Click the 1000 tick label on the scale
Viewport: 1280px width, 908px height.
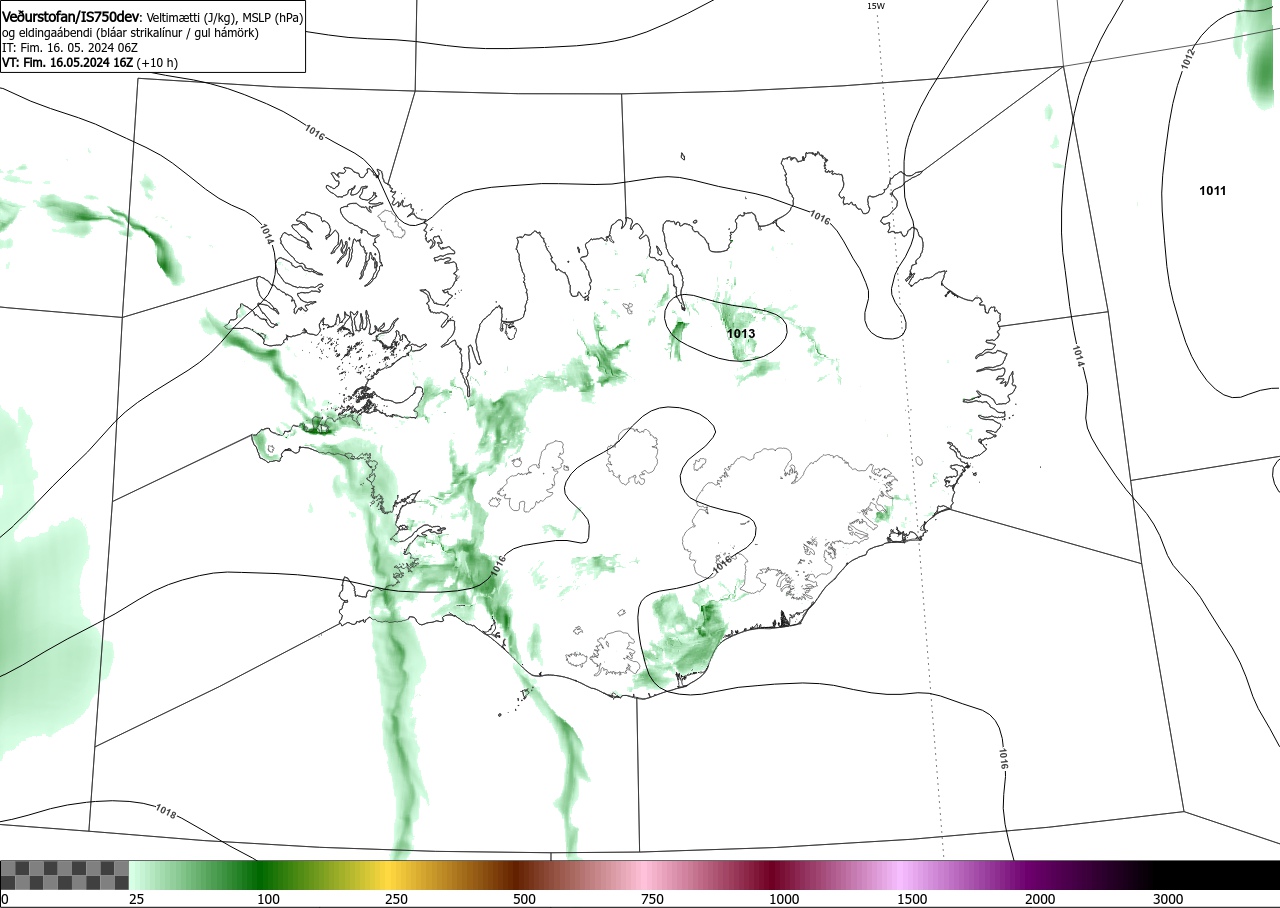784,899
